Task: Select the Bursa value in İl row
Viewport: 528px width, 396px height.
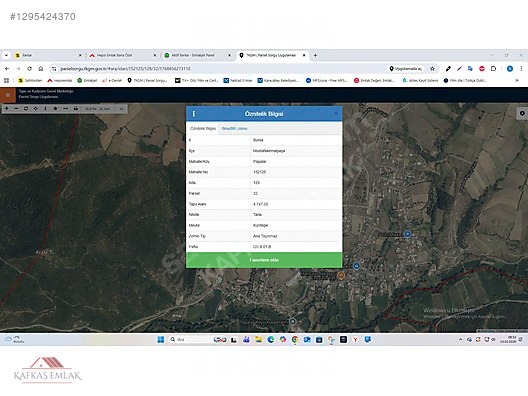Action: point(258,140)
